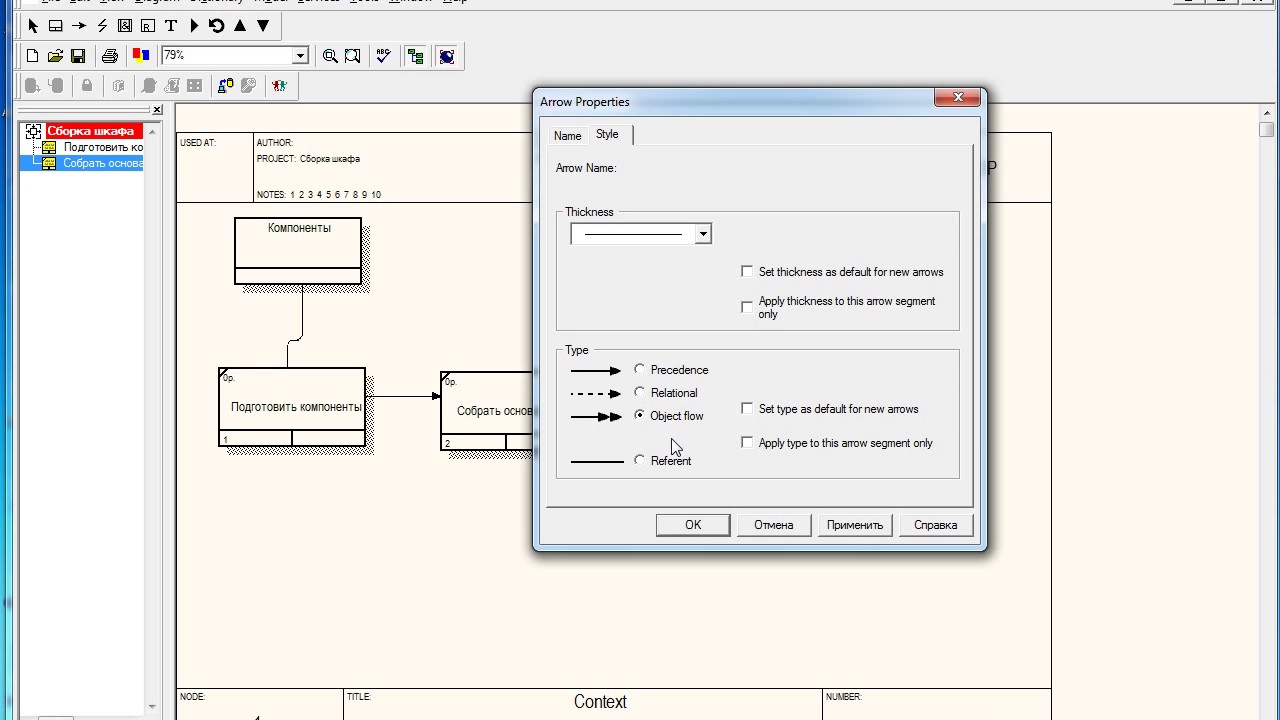This screenshot has height=720, width=1280.
Task: Click the Применить button
Action: pyautogui.click(x=855, y=525)
